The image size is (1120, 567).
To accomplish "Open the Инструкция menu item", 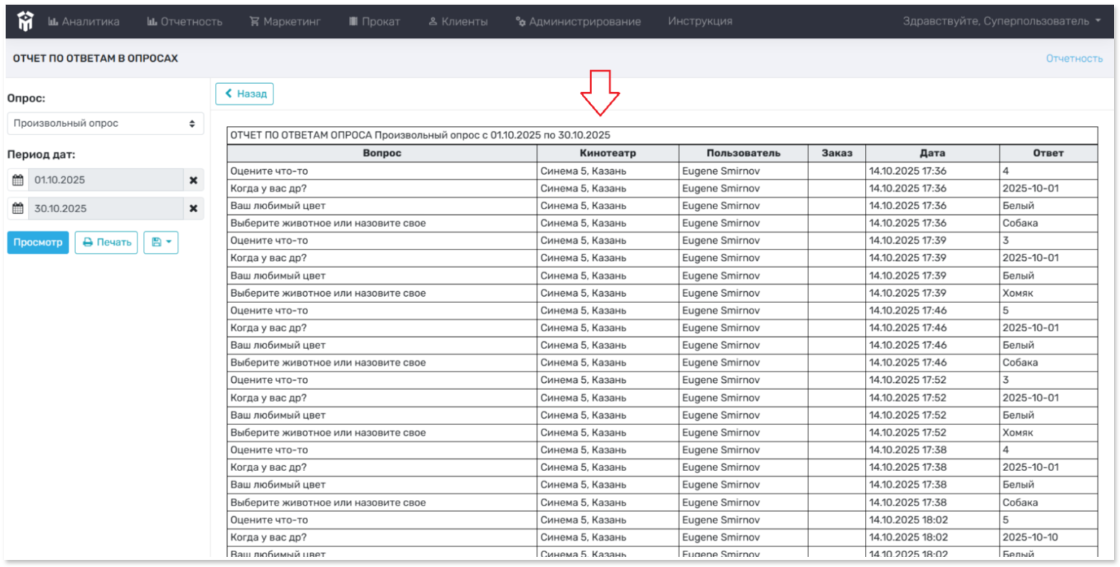I will point(700,21).
